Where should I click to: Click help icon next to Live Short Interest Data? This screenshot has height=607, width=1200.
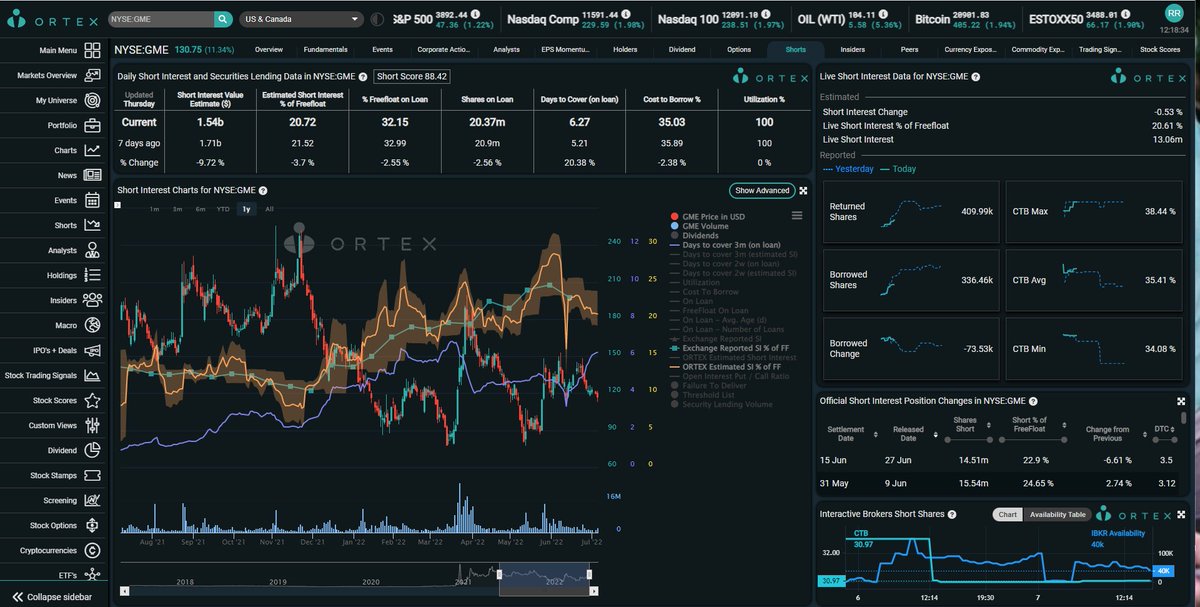coord(975,76)
